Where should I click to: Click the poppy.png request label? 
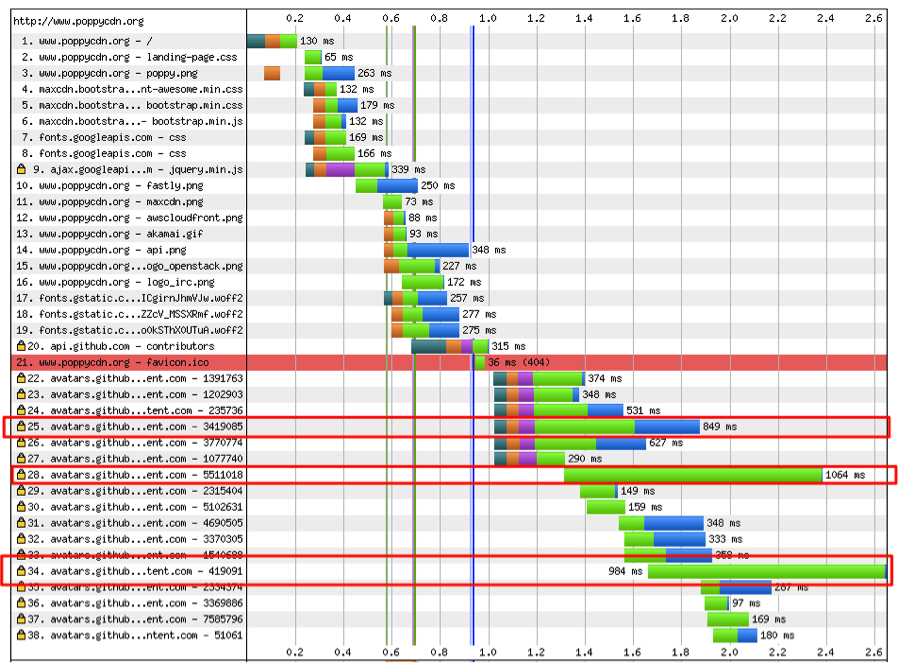pyautogui.click(x=109, y=73)
